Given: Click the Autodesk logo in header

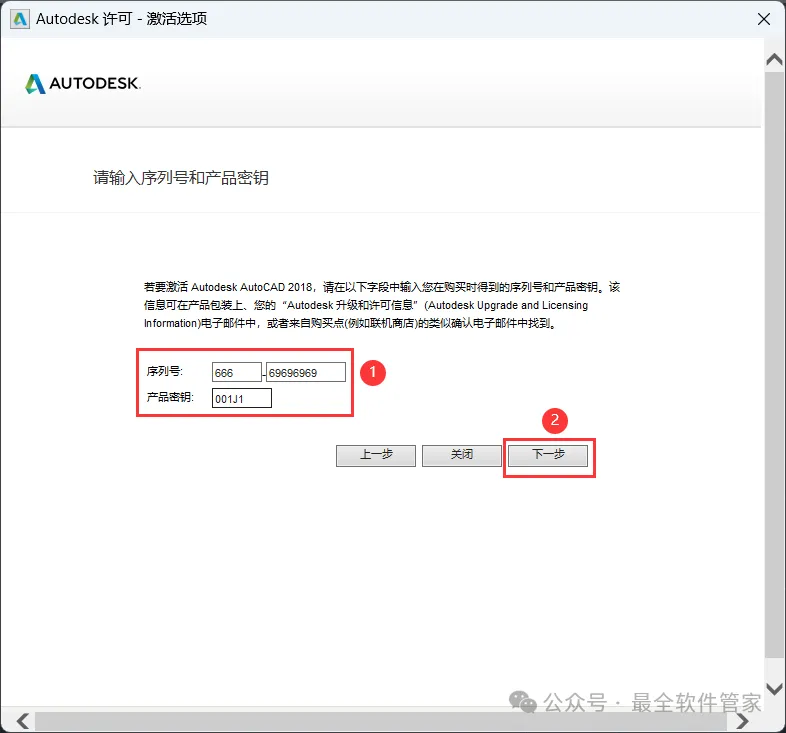Looking at the screenshot, I should coord(83,83).
